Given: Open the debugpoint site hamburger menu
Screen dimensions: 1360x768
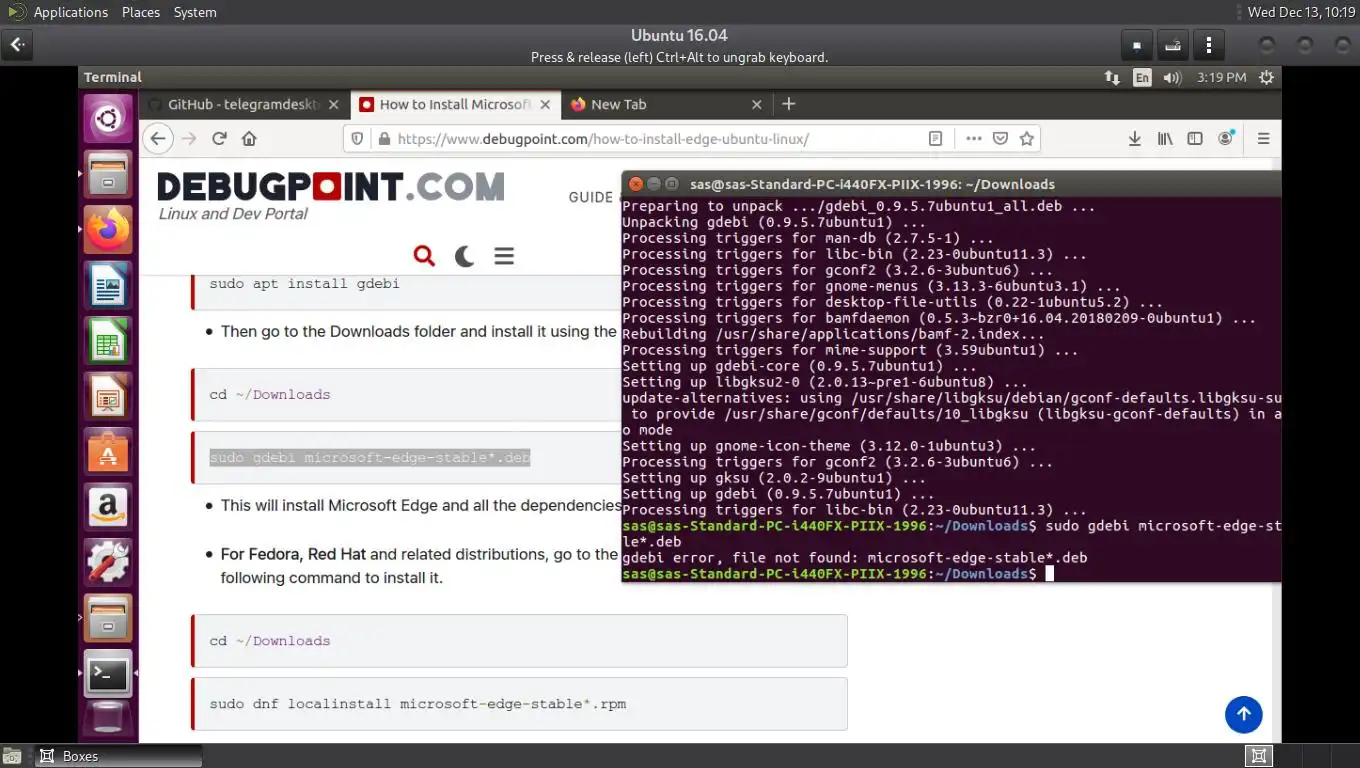Looking at the screenshot, I should 504,256.
